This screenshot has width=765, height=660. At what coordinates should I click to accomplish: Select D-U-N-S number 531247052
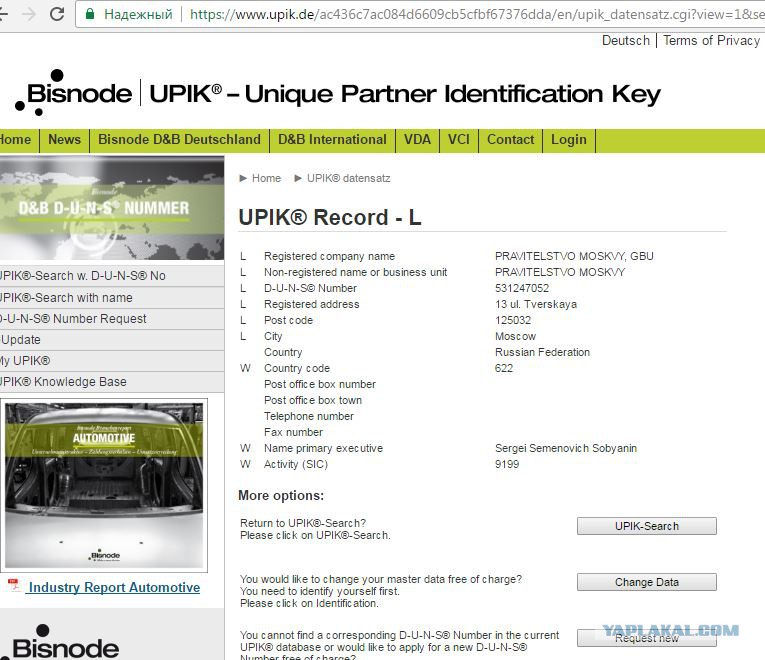[x=522, y=288]
